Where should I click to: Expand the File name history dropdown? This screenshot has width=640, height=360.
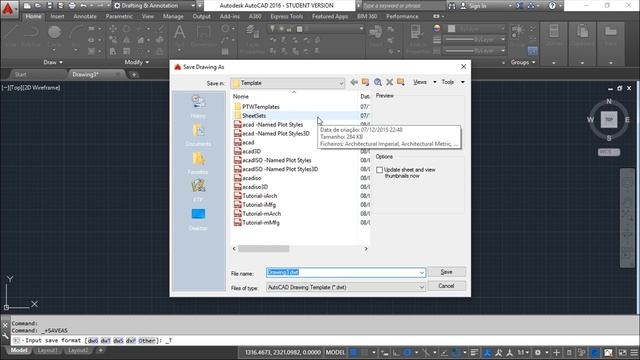click(421, 273)
